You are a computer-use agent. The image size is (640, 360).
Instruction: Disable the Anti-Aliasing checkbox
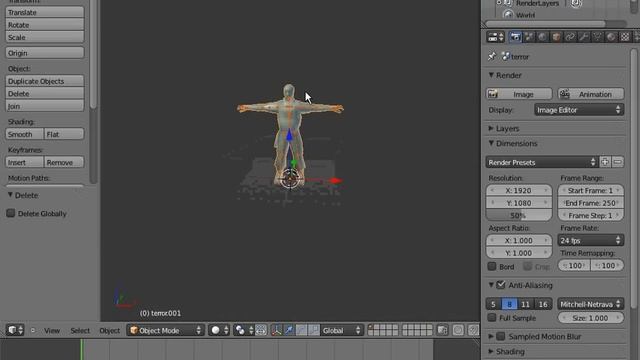(x=501, y=285)
